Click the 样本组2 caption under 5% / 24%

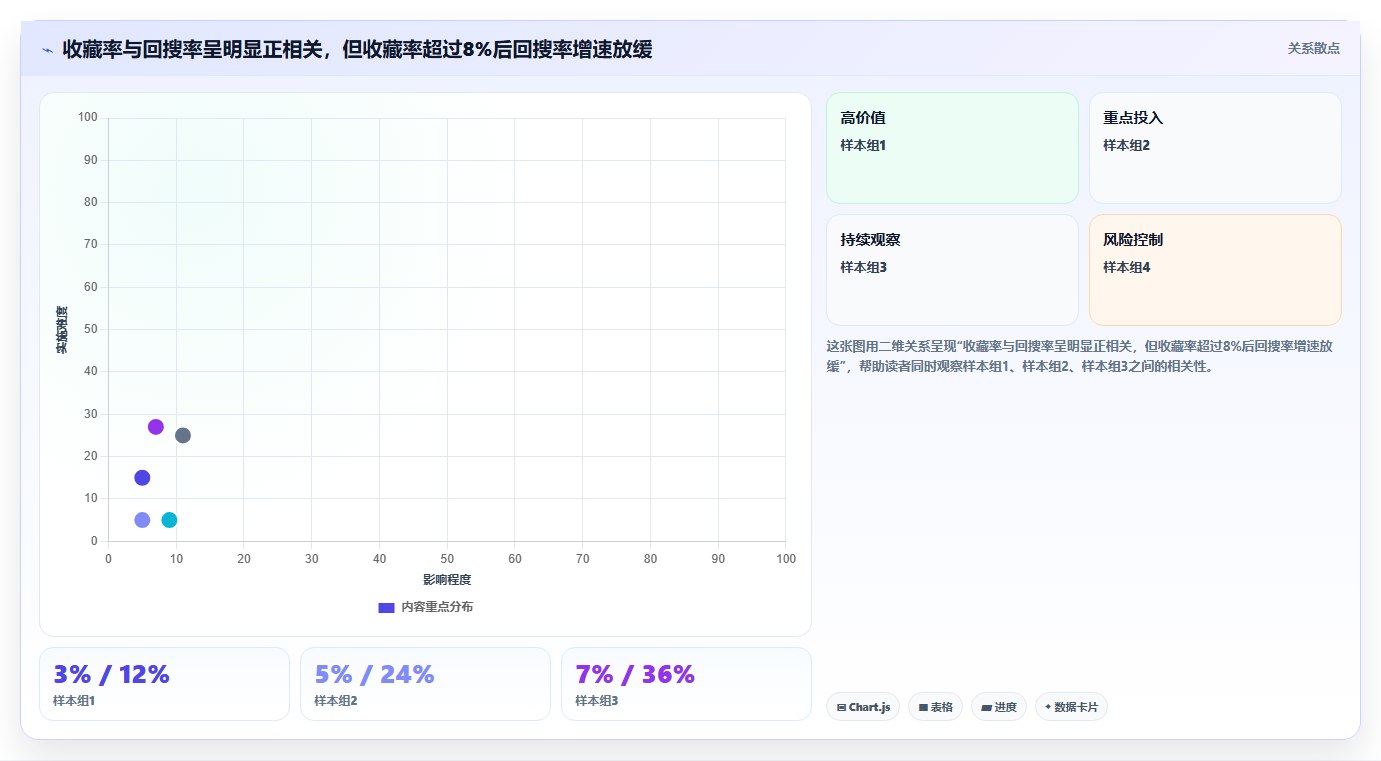click(x=336, y=701)
